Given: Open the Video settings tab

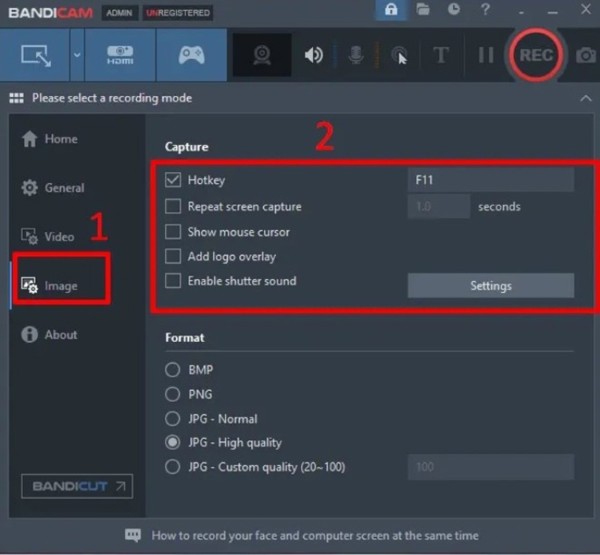Looking at the screenshot, I should coord(59,237).
